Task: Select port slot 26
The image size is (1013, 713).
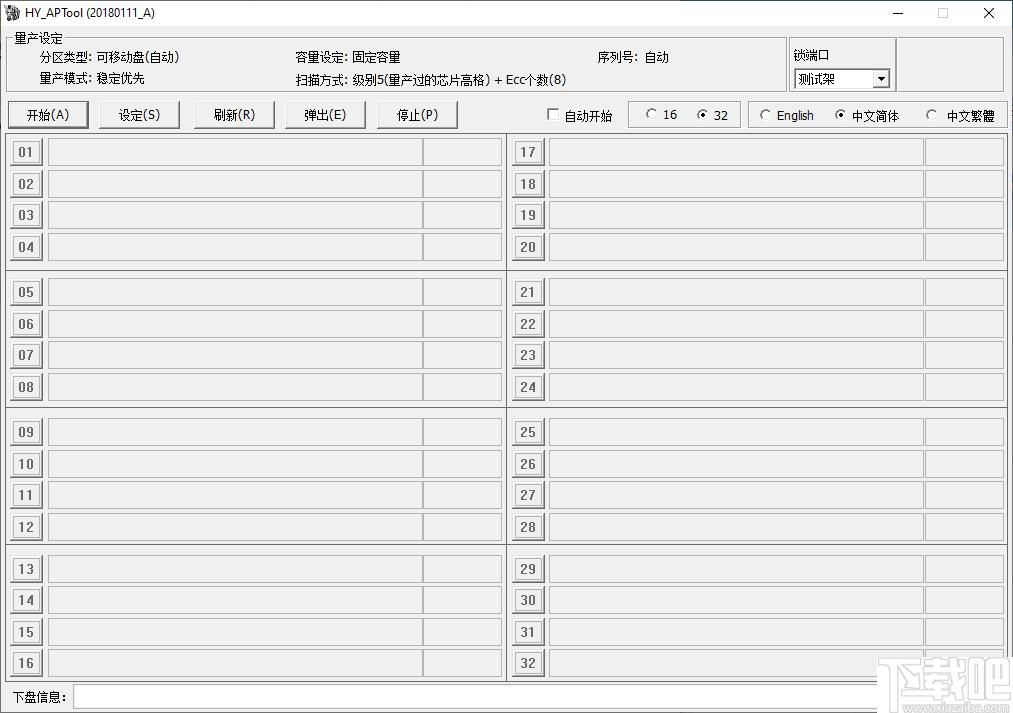Action: click(x=528, y=464)
